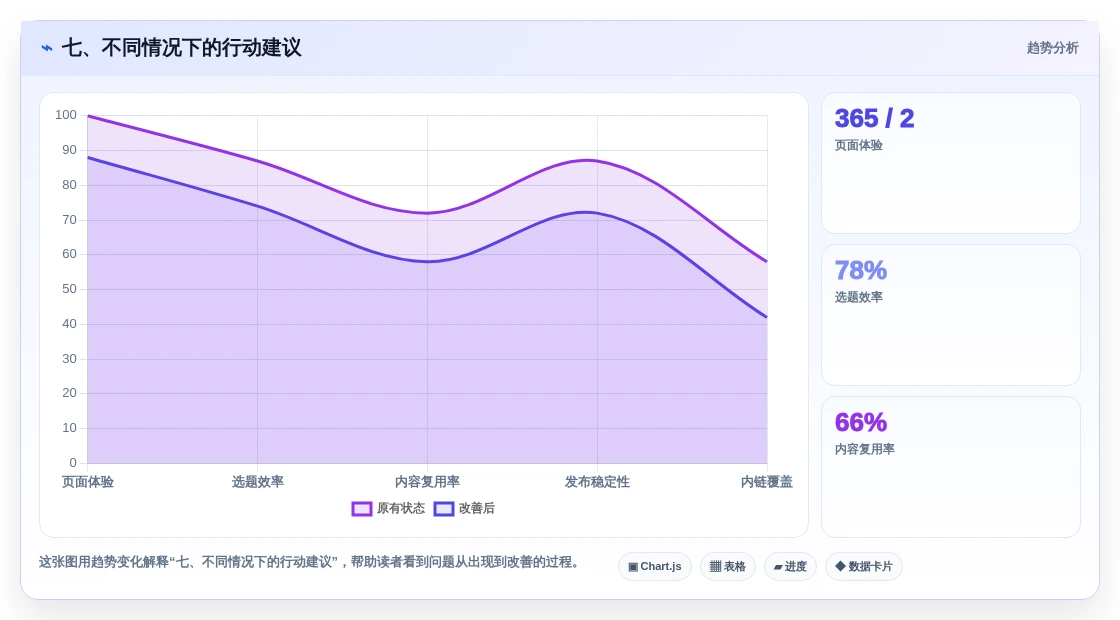Click the 50 y-axis tick label

pos(69,289)
